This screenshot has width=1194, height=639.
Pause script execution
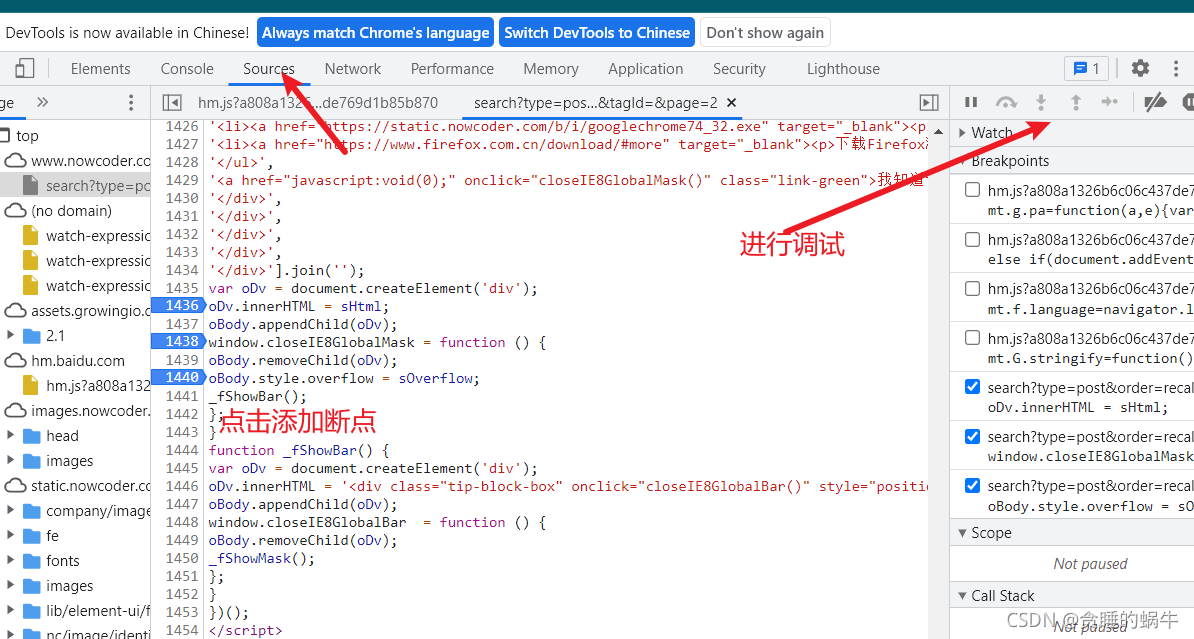point(971,102)
